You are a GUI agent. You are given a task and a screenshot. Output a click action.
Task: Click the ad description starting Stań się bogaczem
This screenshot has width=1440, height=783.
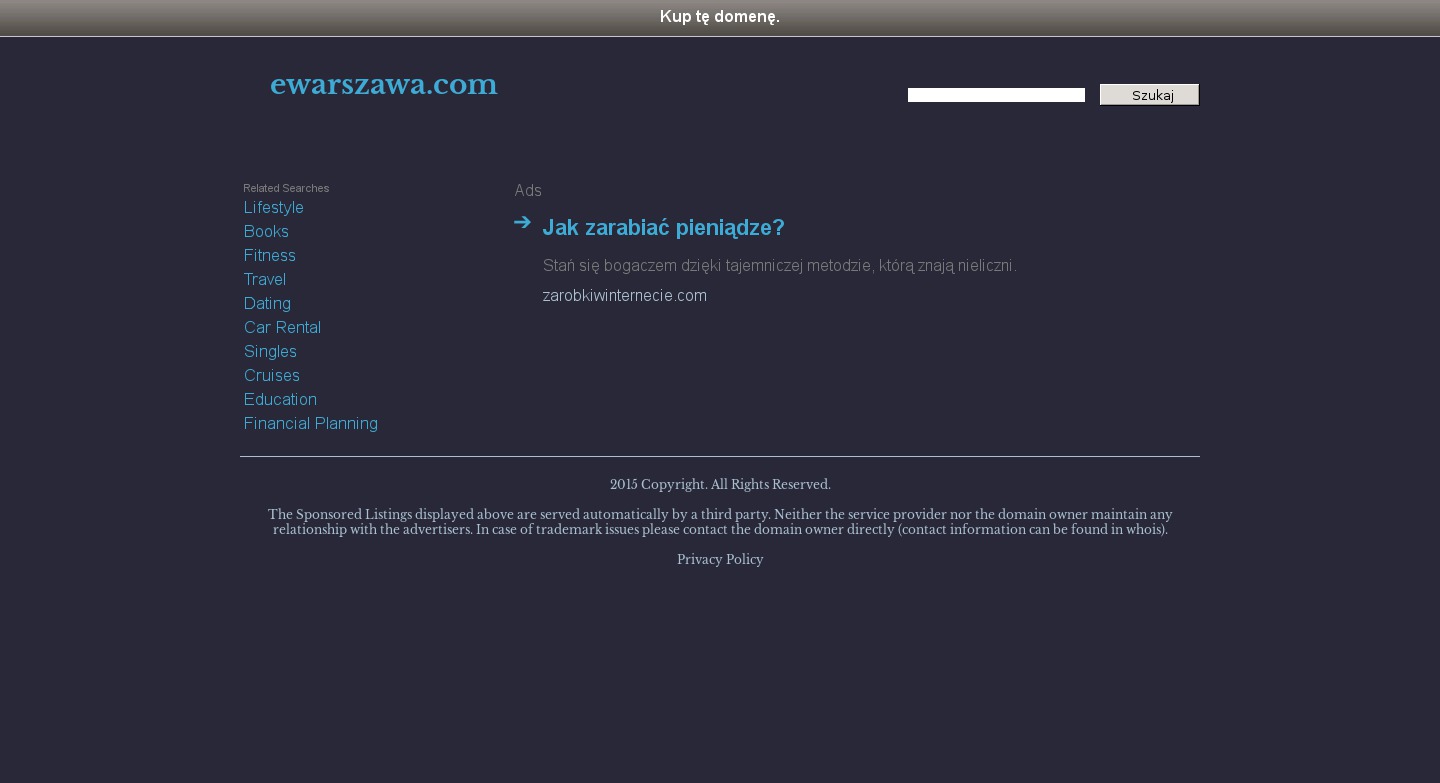click(779, 266)
